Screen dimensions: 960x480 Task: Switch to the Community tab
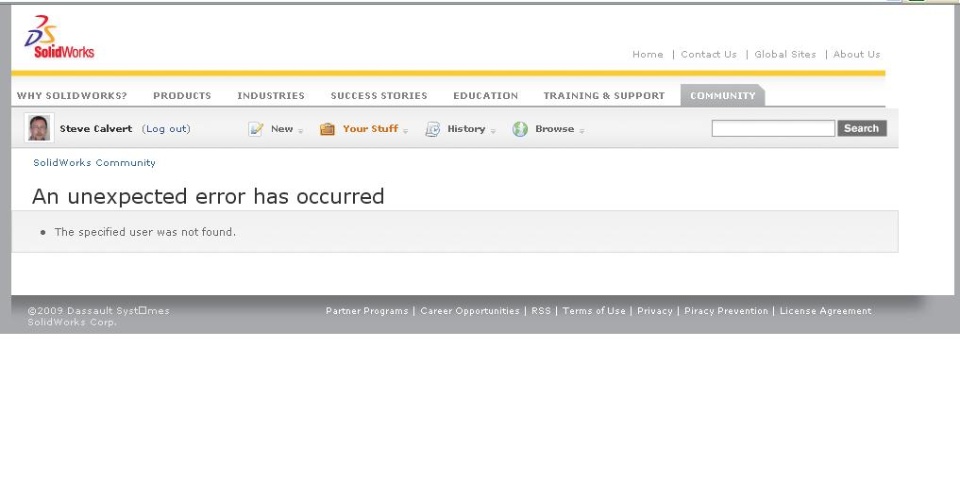(722, 96)
